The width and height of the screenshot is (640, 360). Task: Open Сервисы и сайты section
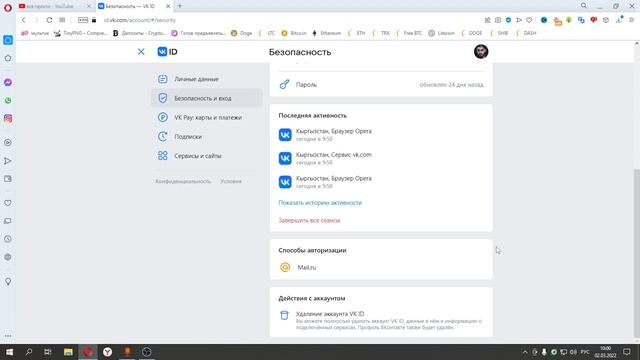(207, 156)
